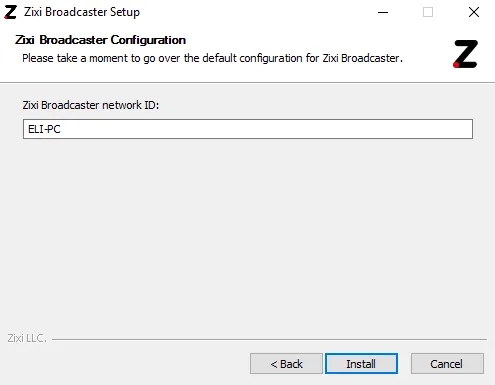
Task: Go back with the < Back button
Action: tap(286, 363)
